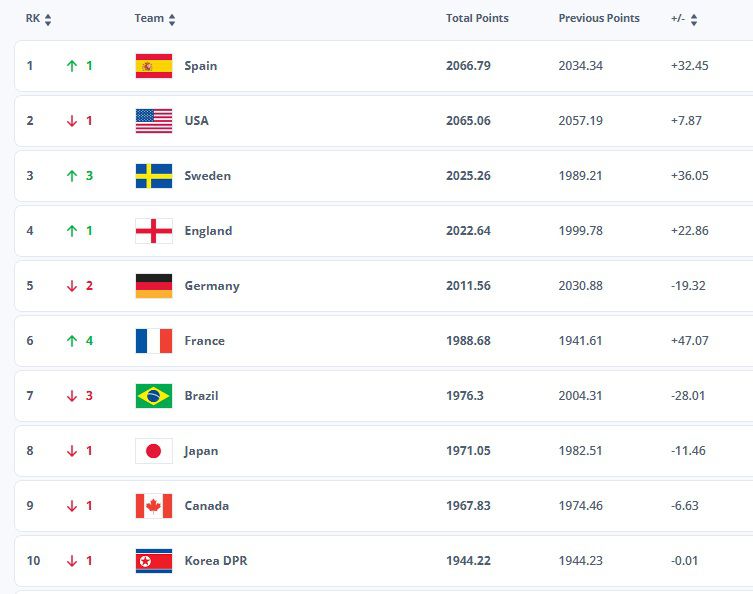Select Brazil's red down rank arrow

[x=71, y=396]
